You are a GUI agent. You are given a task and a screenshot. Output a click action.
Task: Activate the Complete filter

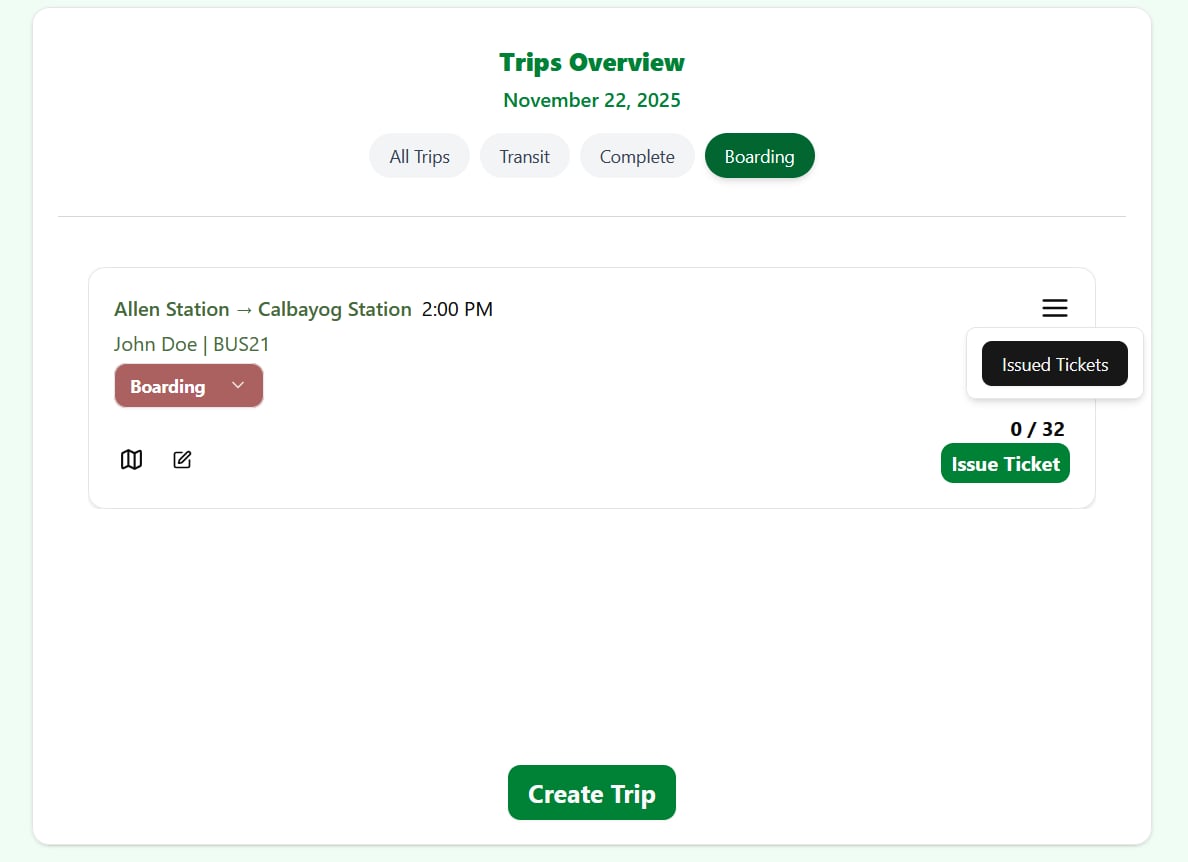pyautogui.click(x=637, y=156)
